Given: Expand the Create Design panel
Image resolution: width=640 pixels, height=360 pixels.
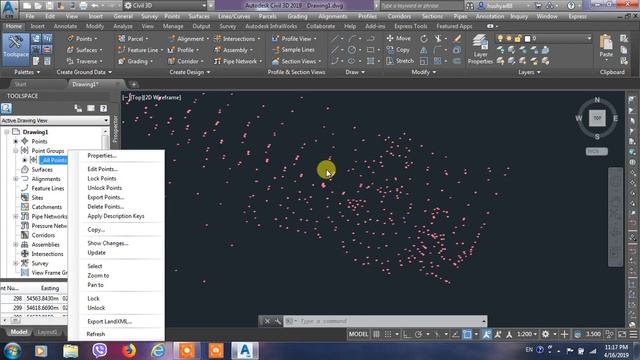Looking at the screenshot, I should tap(190, 72).
